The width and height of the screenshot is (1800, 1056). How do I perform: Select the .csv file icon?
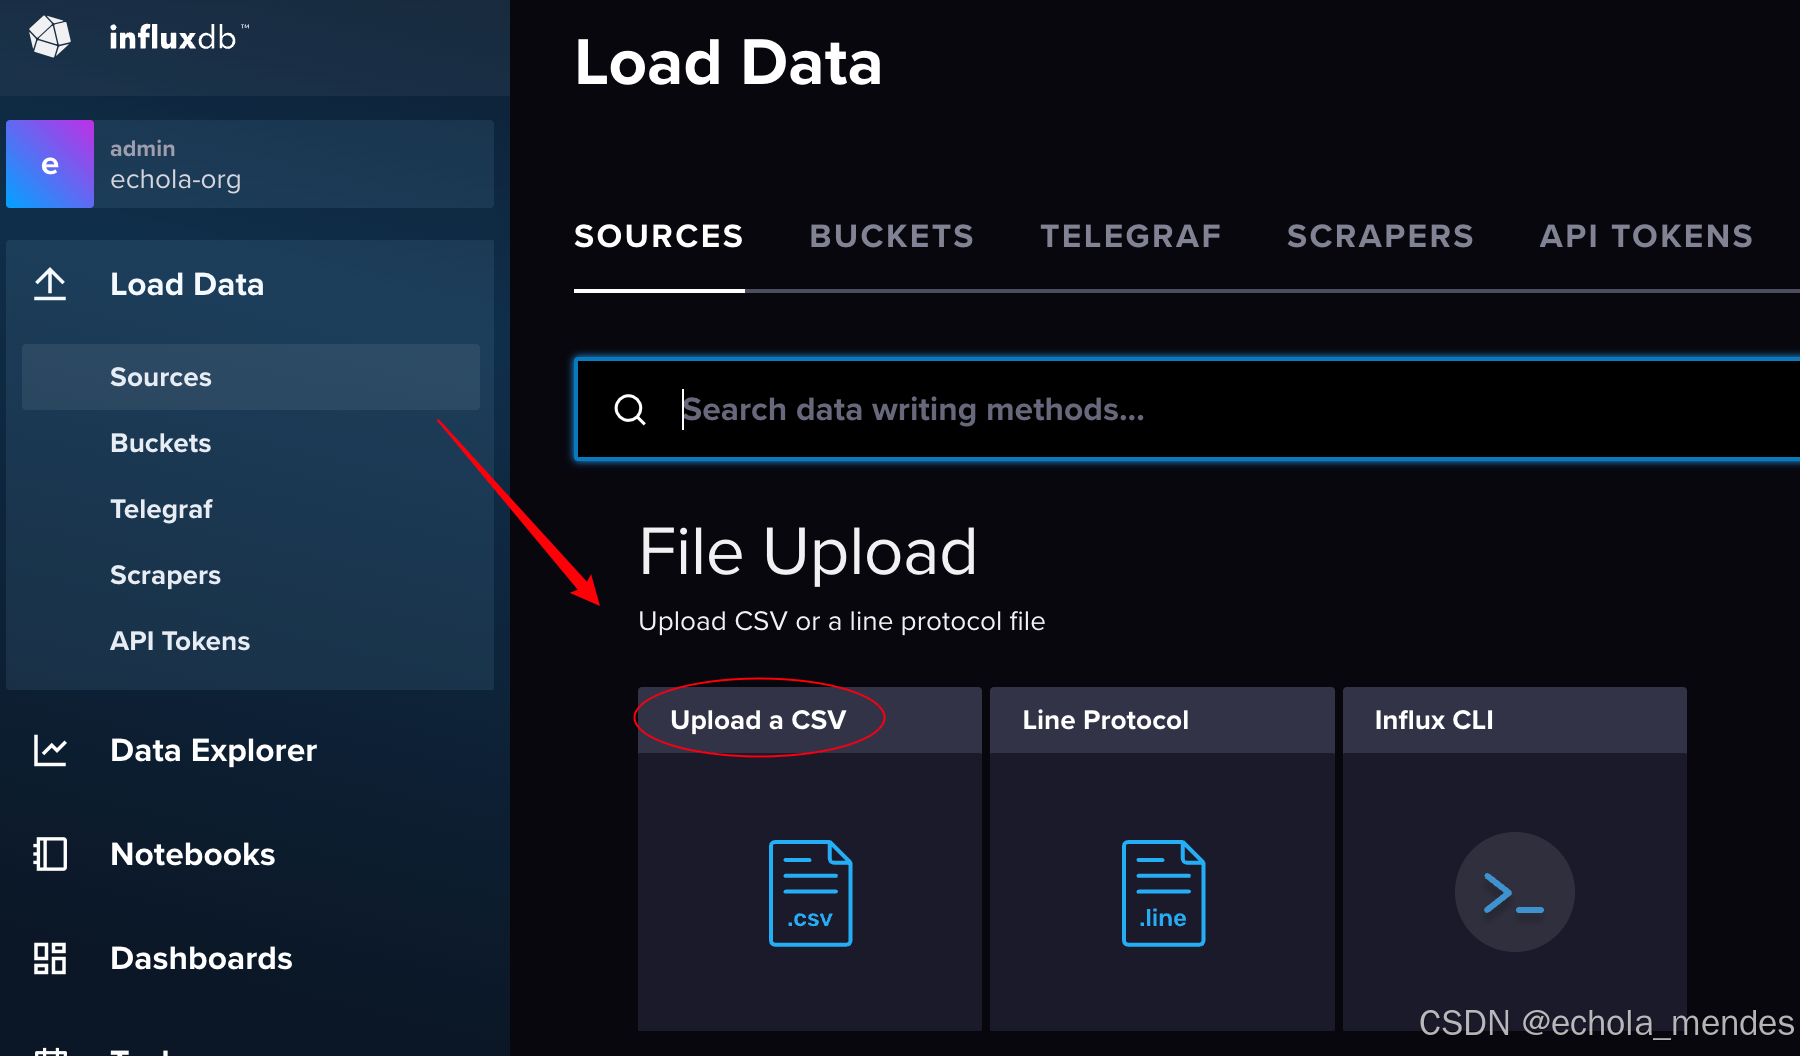[x=810, y=893]
